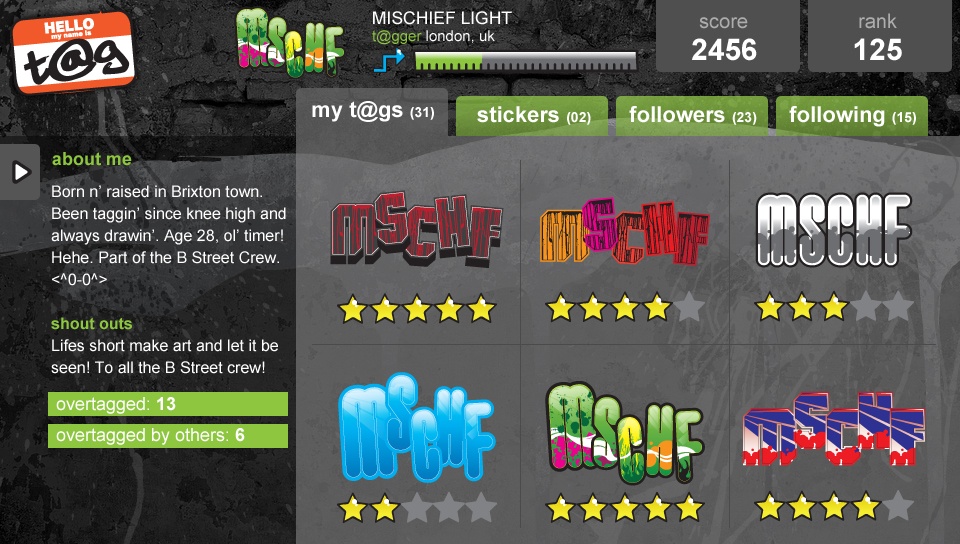Click the overtagged: 13 green bar
960x544 pixels.
pyautogui.click(x=168, y=404)
